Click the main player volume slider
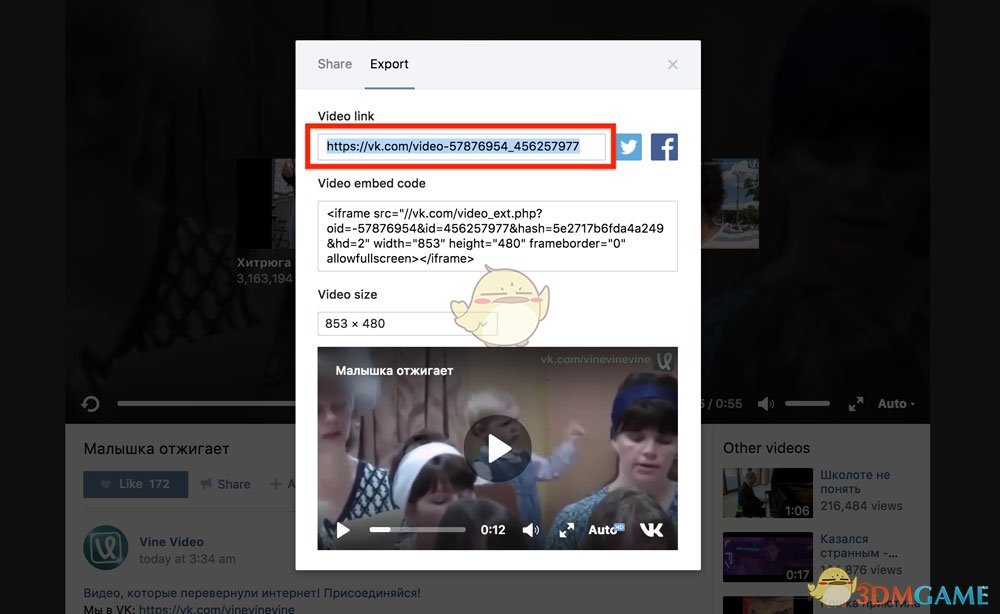Image resolution: width=1000 pixels, height=614 pixels. click(x=807, y=404)
